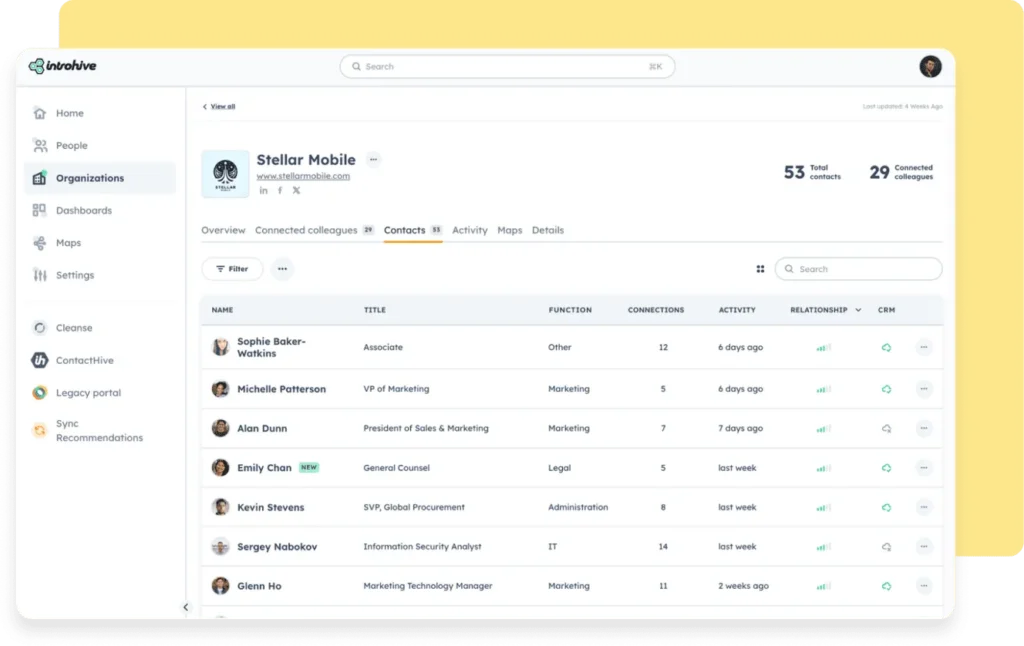The image size is (1024, 646).
Task: Expand the more options menu beside Filter
Action: 281,268
